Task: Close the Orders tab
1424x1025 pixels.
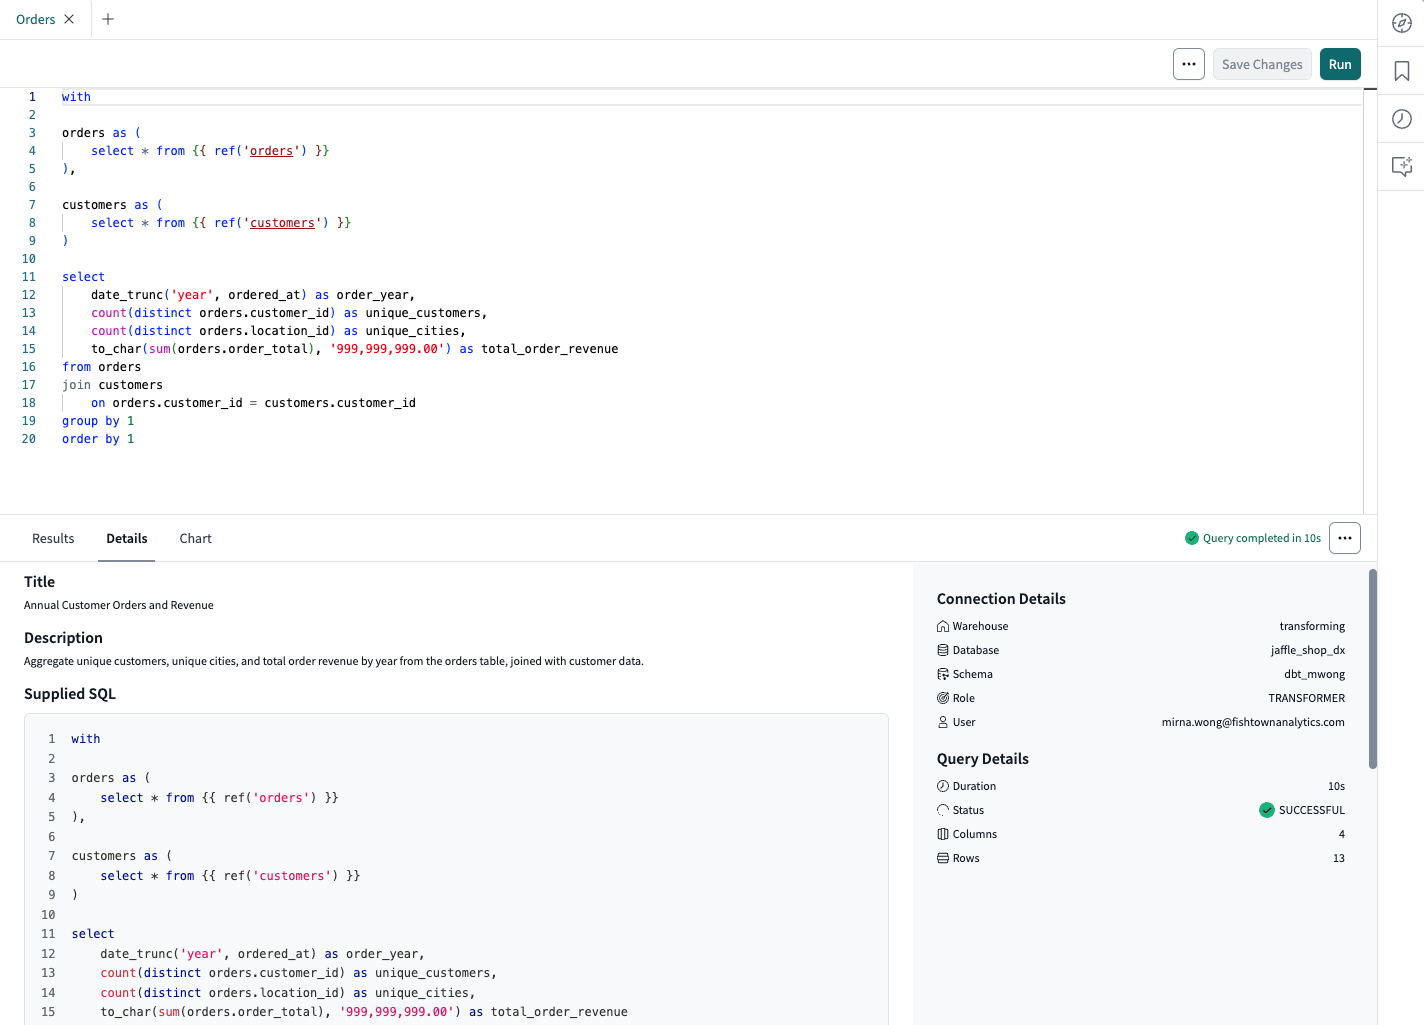Action: [x=68, y=18]
